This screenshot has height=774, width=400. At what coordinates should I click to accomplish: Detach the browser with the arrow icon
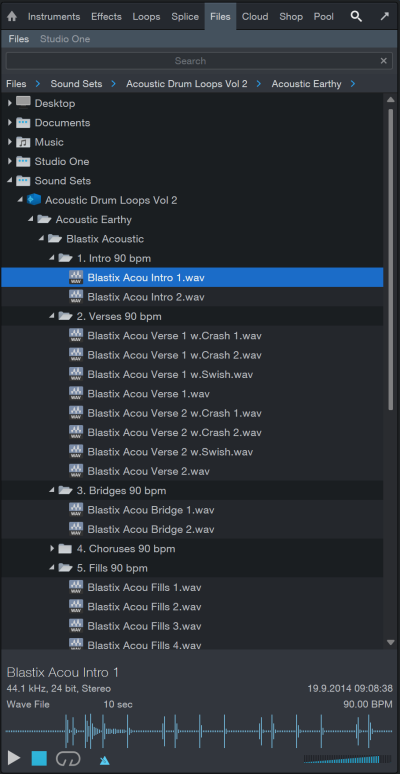pos(384,16)
